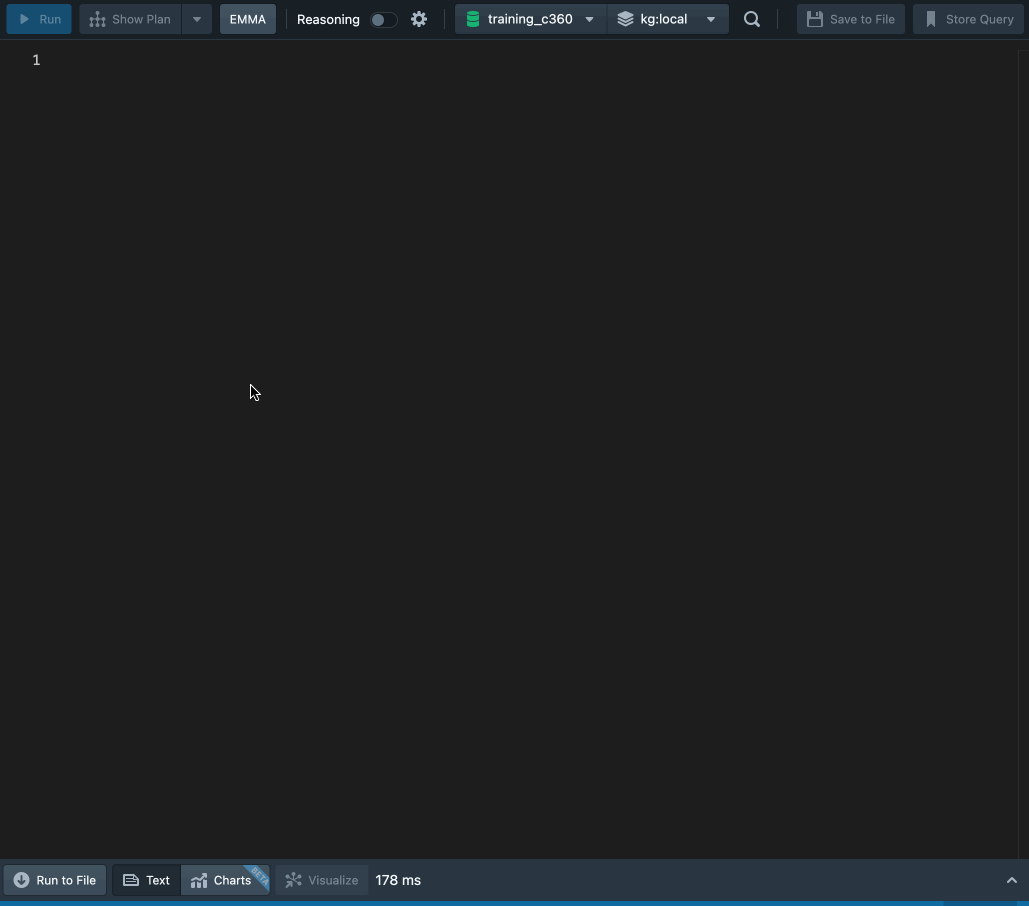Open the Visualize results tab
The width and height of the screenshot is (1029, 906).
[x=322, y=880]
